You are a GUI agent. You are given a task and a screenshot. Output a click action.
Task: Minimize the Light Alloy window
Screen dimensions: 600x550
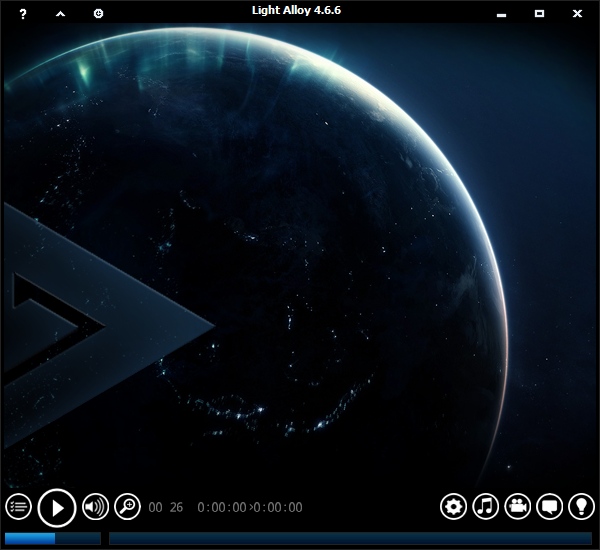pos(501,14)
